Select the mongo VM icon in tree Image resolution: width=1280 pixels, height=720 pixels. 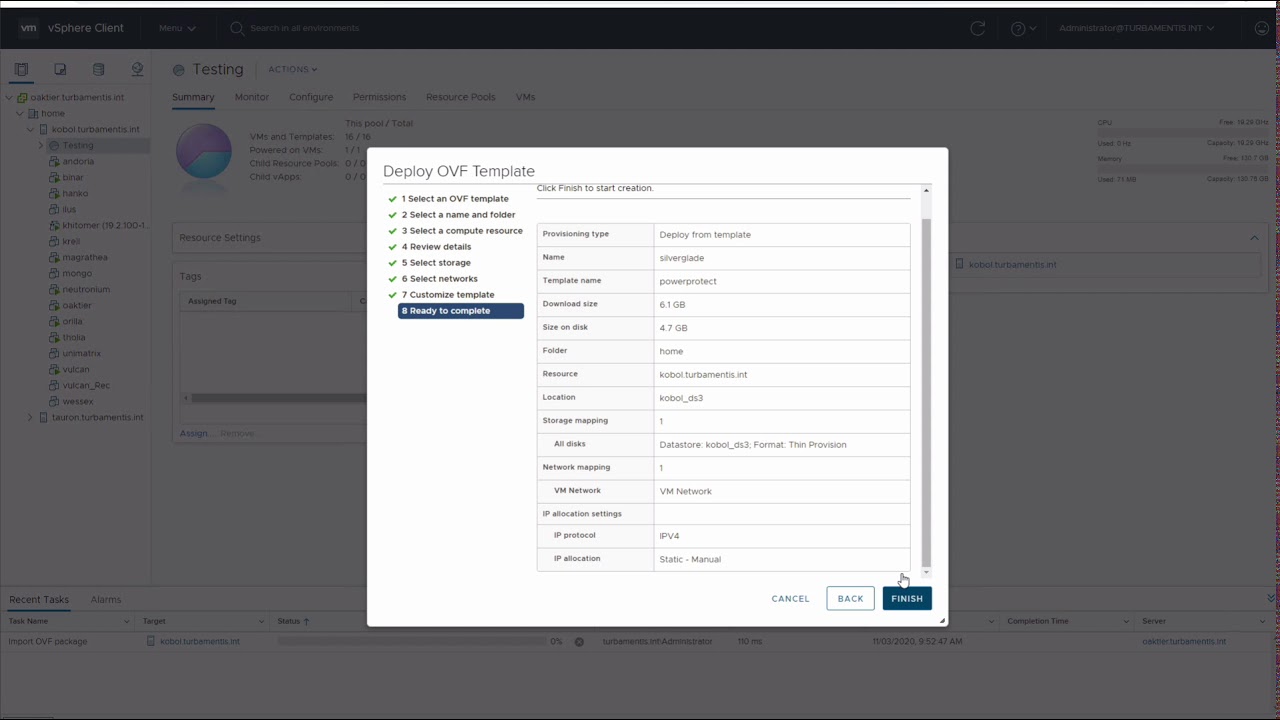pos(55,273)
